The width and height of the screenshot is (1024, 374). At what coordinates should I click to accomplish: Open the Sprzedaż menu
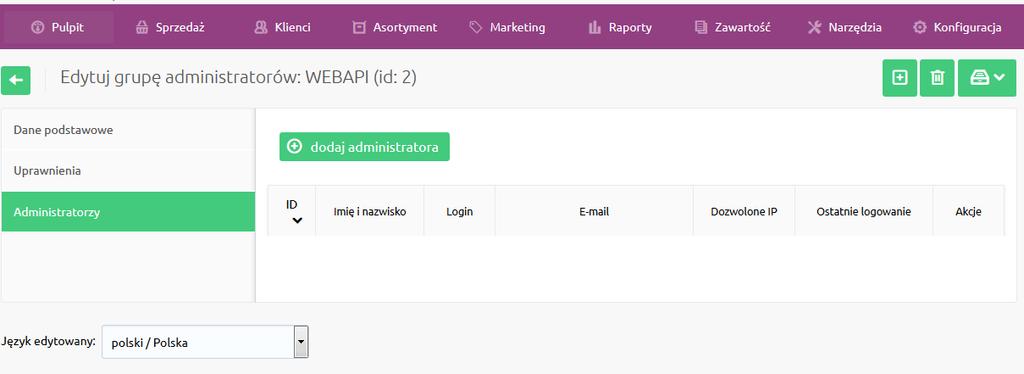[x=170, y=27]
